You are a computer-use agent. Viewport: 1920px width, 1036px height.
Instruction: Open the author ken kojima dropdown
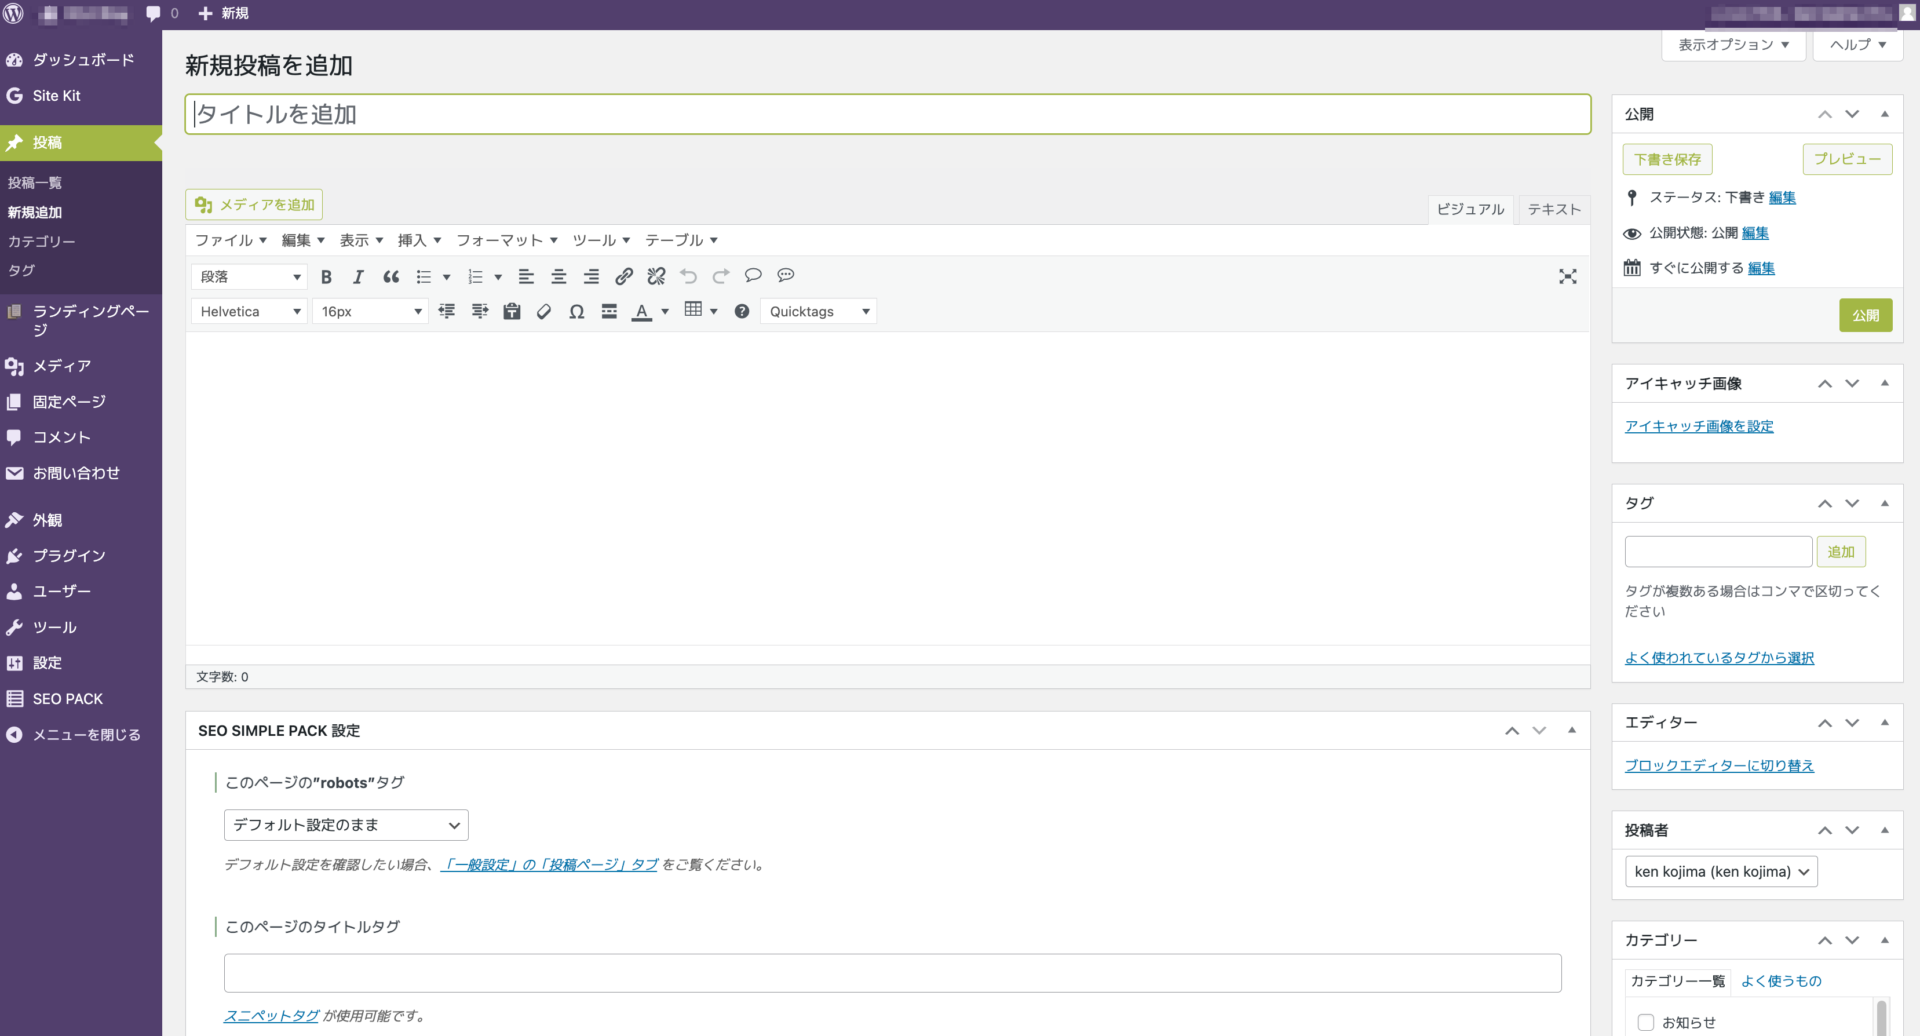point(1721,872)
